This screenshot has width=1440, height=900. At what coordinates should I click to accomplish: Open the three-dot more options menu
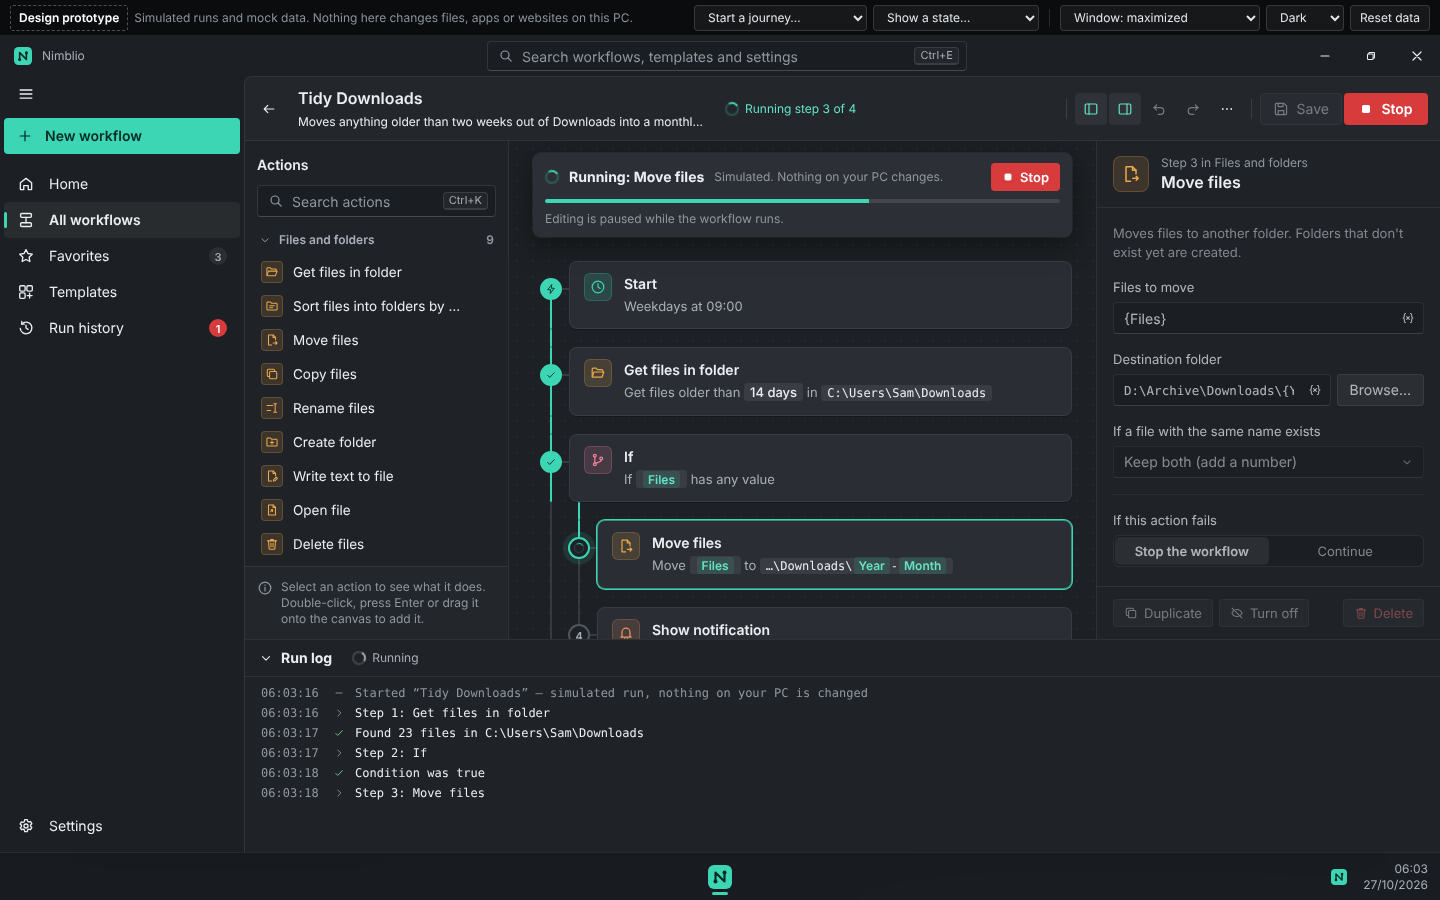[1227, 109]
